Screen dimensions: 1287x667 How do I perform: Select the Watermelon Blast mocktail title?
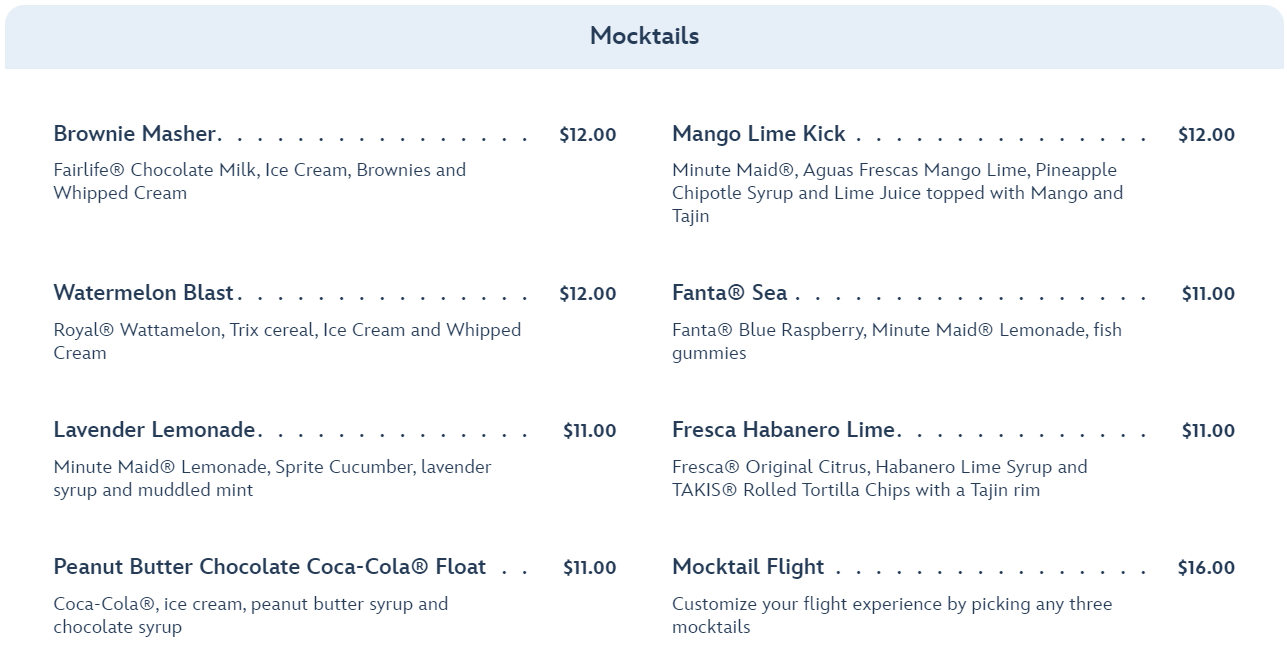143,293
